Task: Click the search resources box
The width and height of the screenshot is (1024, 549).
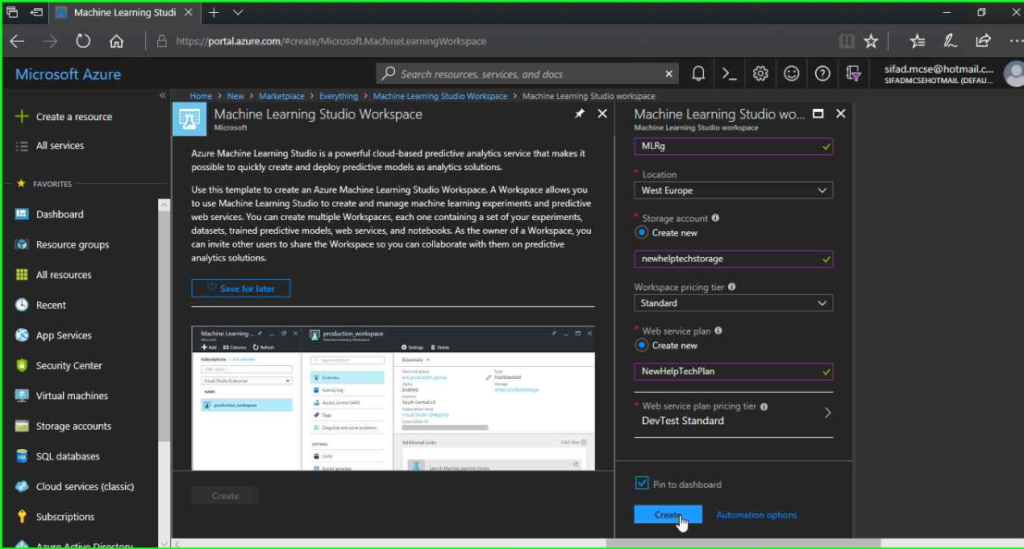Action: tap(527, 74)
